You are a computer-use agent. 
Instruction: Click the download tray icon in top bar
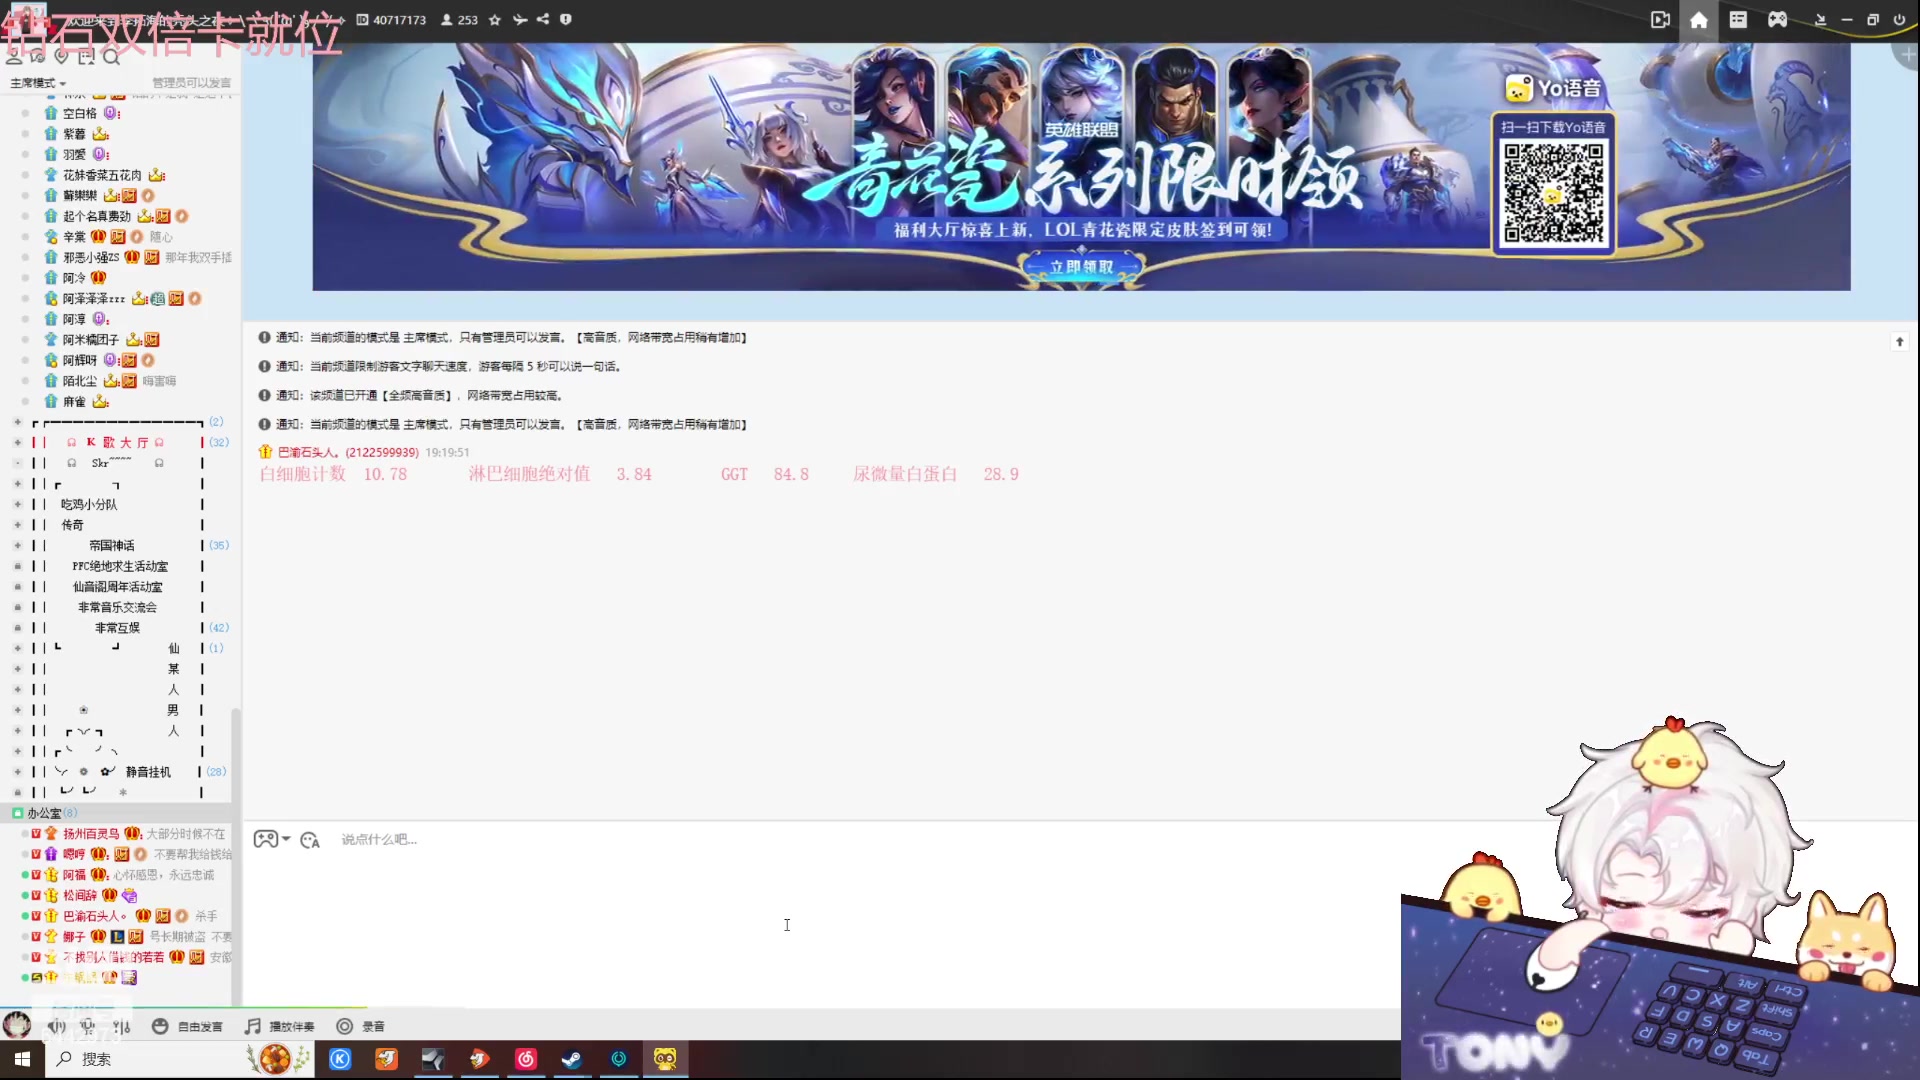coord(1820,20)
